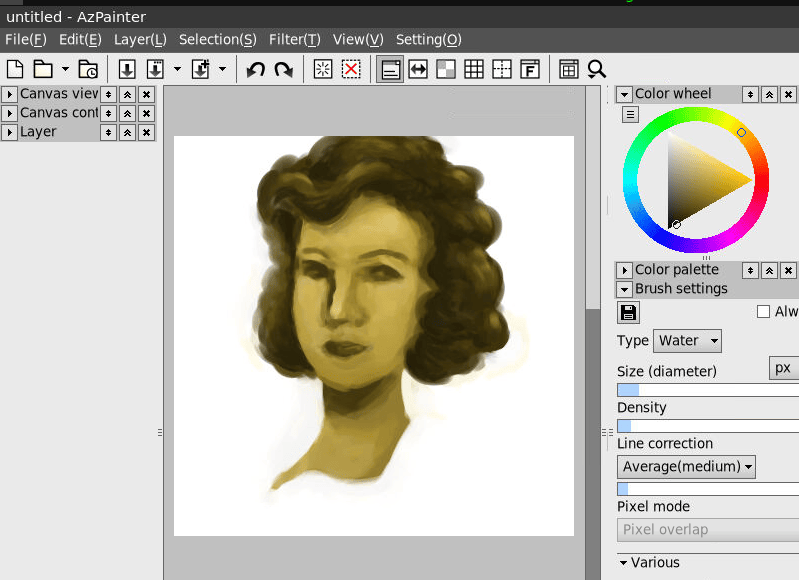800x580 pixels.
Task: Click the Deselect icon with red X
Action: coord(351,69)
